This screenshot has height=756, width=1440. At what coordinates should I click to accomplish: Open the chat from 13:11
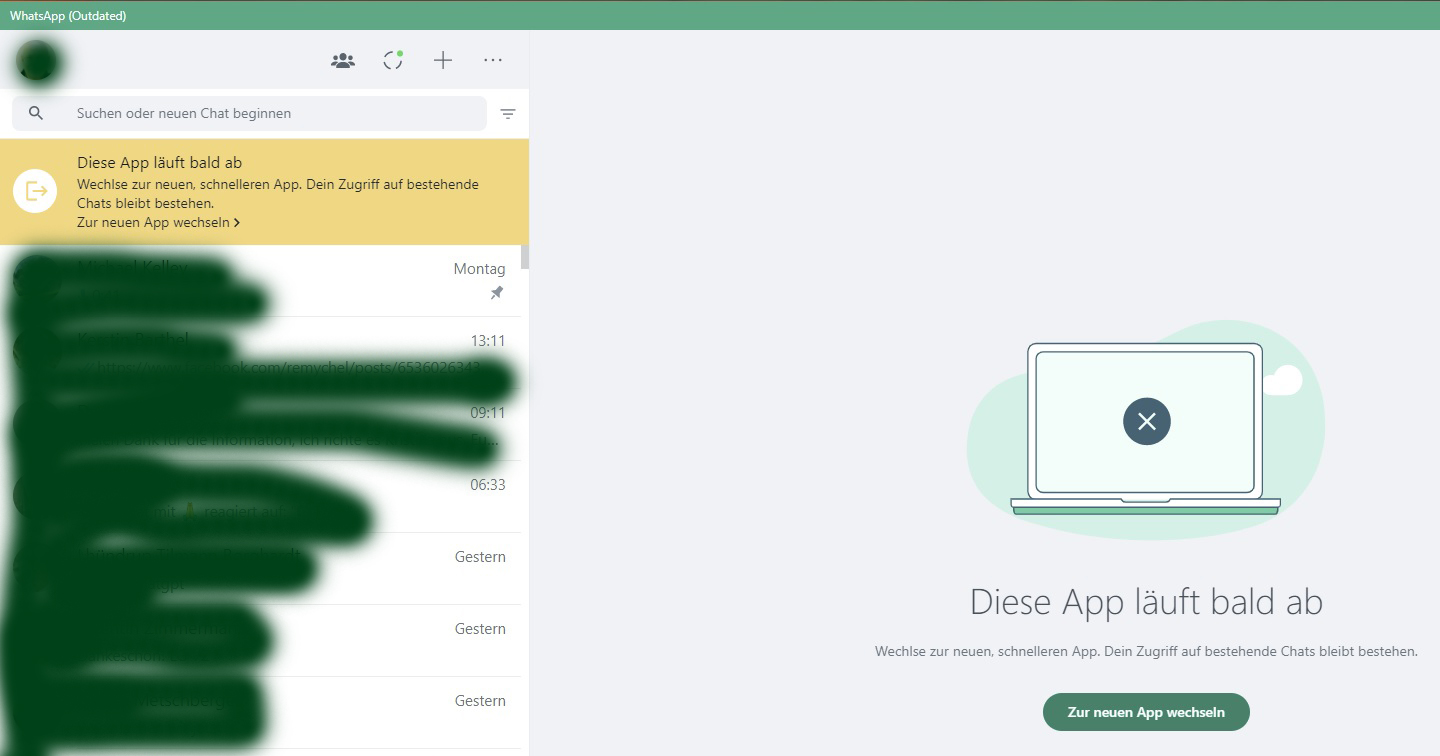click(261, 353)
